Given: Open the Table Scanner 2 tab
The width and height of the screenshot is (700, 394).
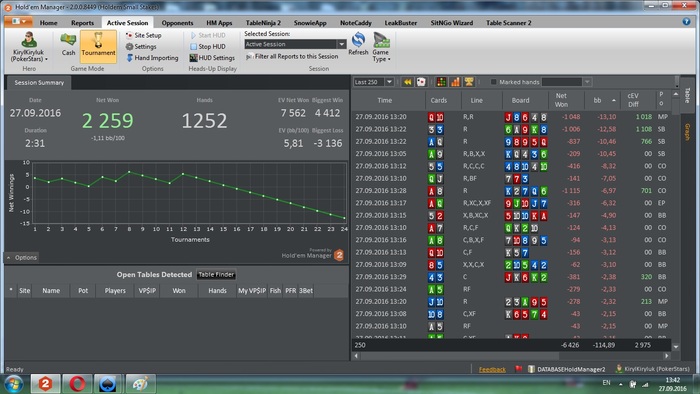Looking at the screenshot, I should [508, 23].
